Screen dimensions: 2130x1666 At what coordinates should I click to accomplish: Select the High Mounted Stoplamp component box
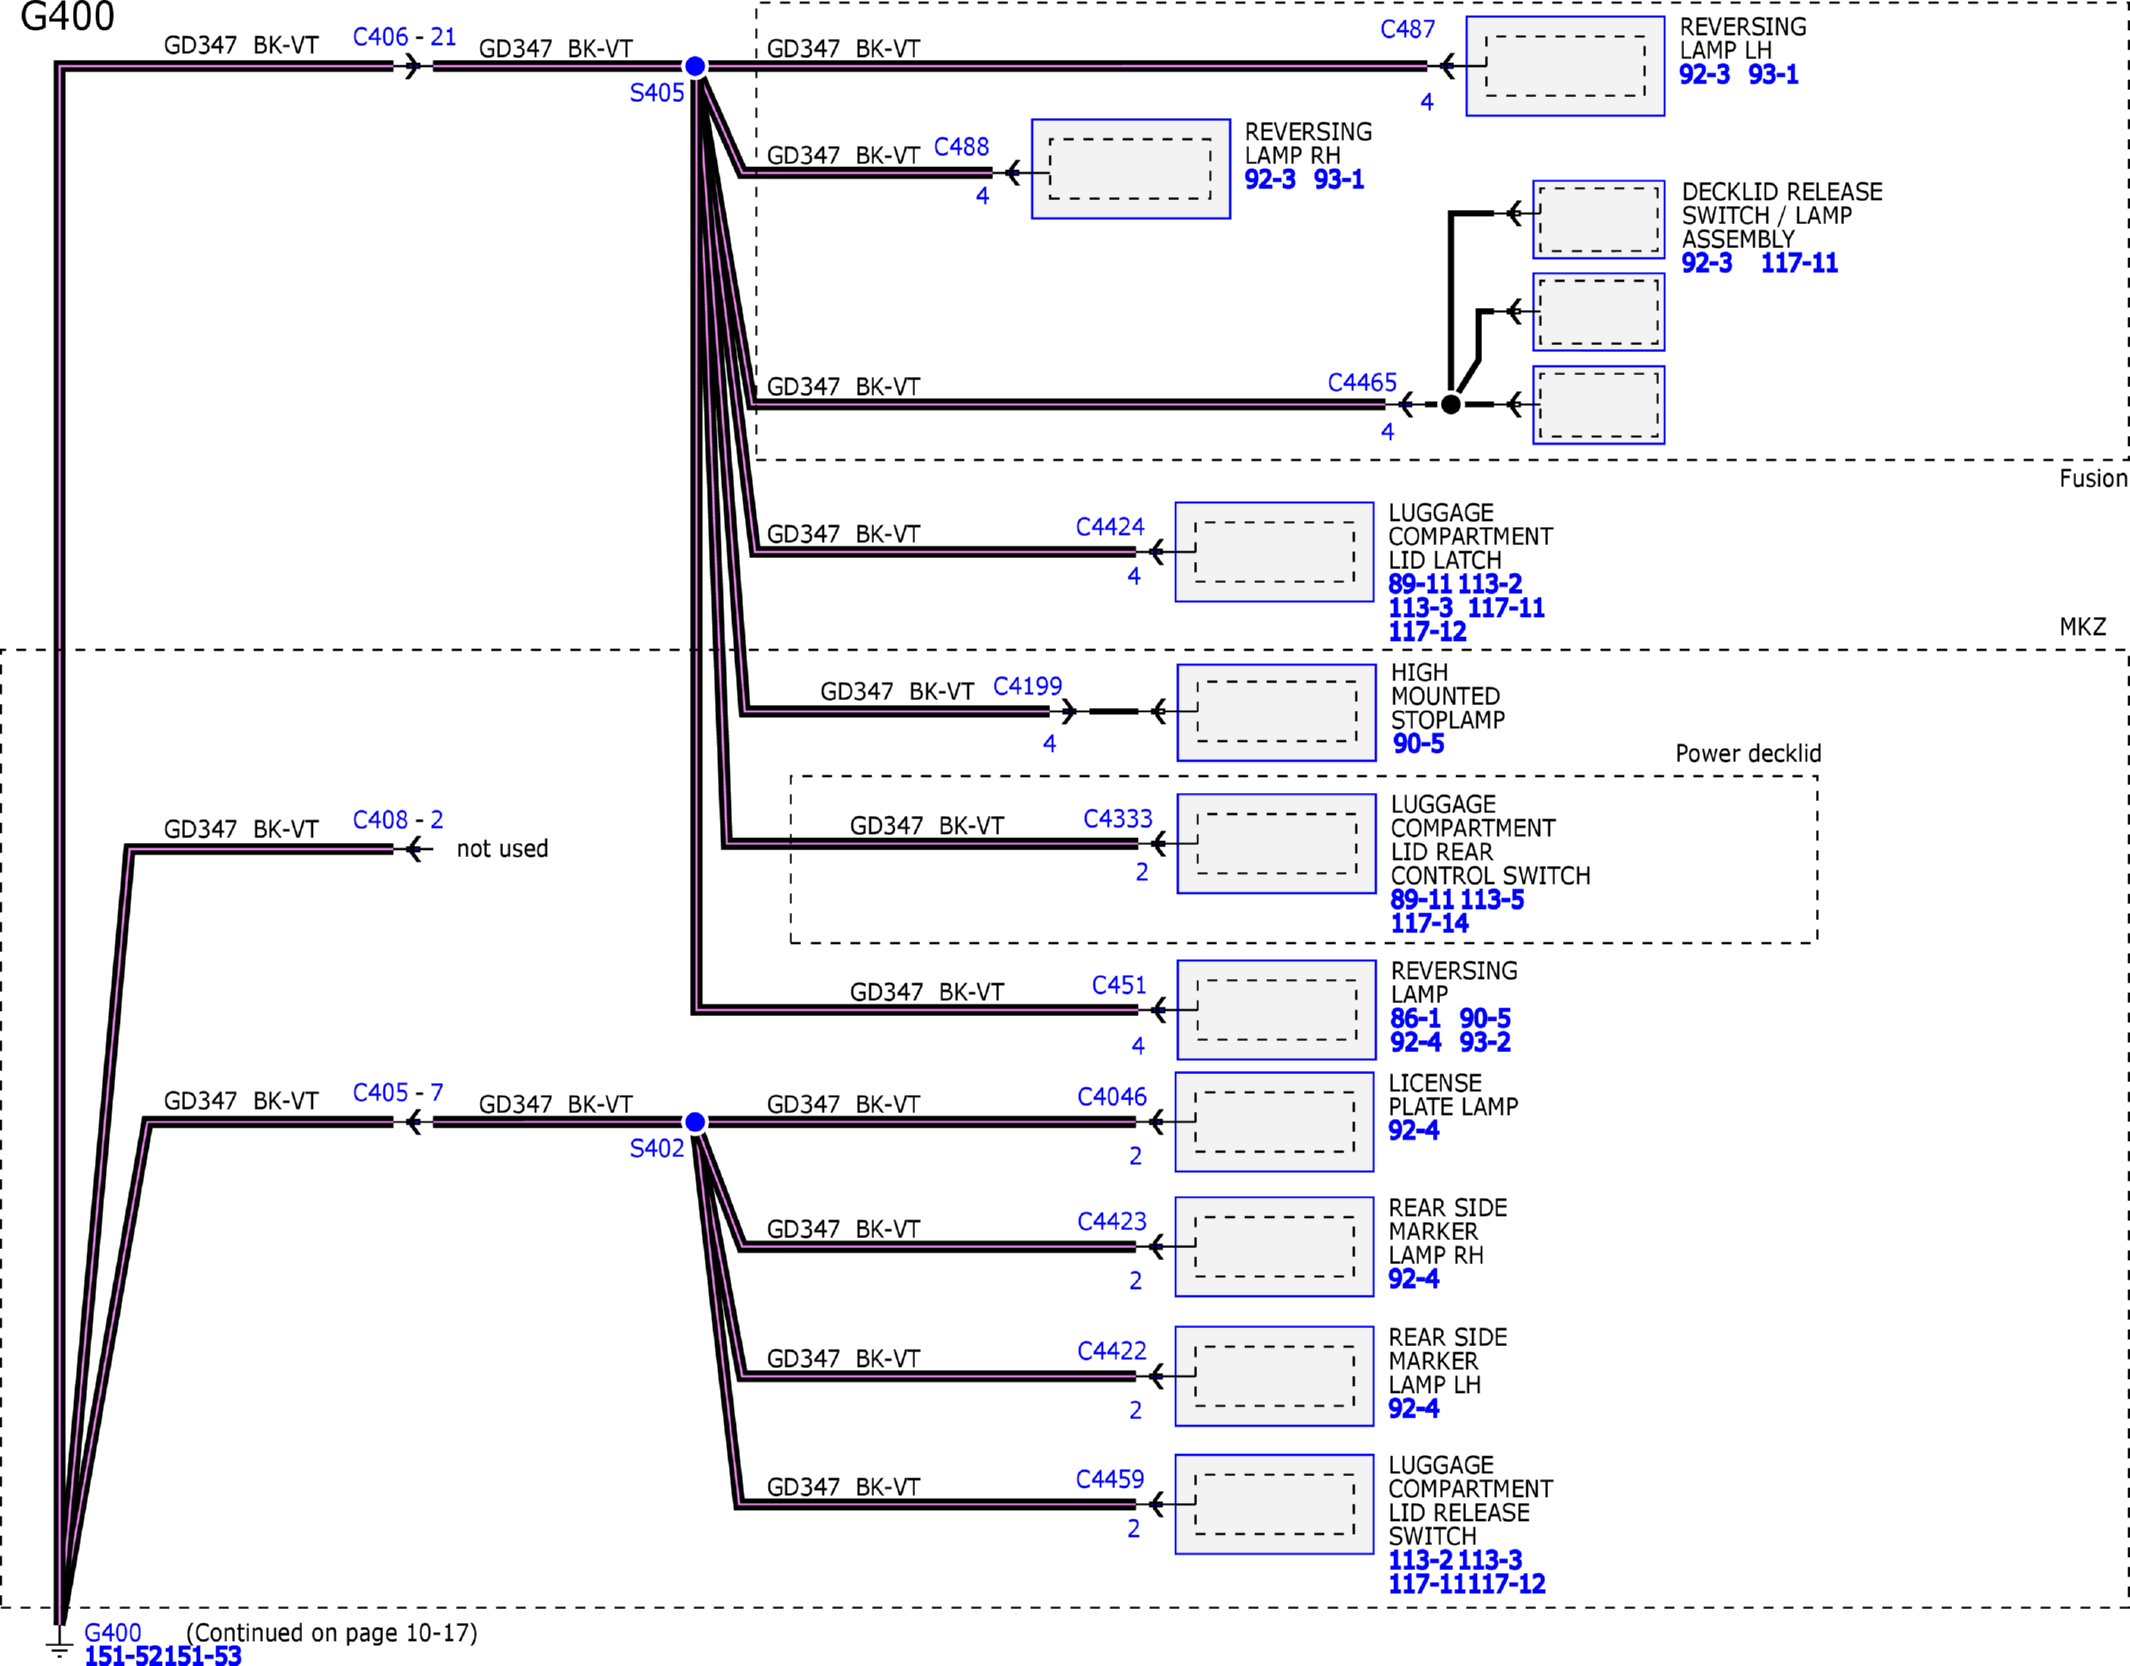tap(1277, 712)
